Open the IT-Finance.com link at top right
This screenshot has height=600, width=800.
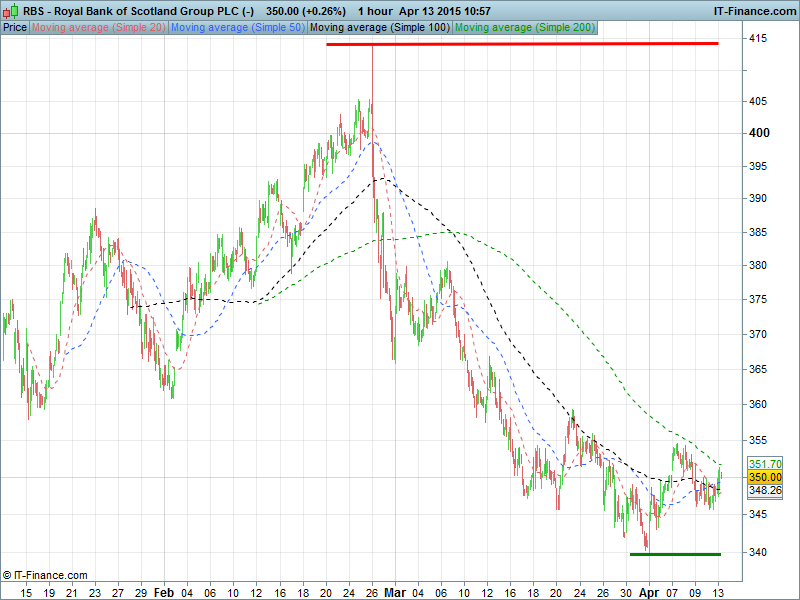754,11
